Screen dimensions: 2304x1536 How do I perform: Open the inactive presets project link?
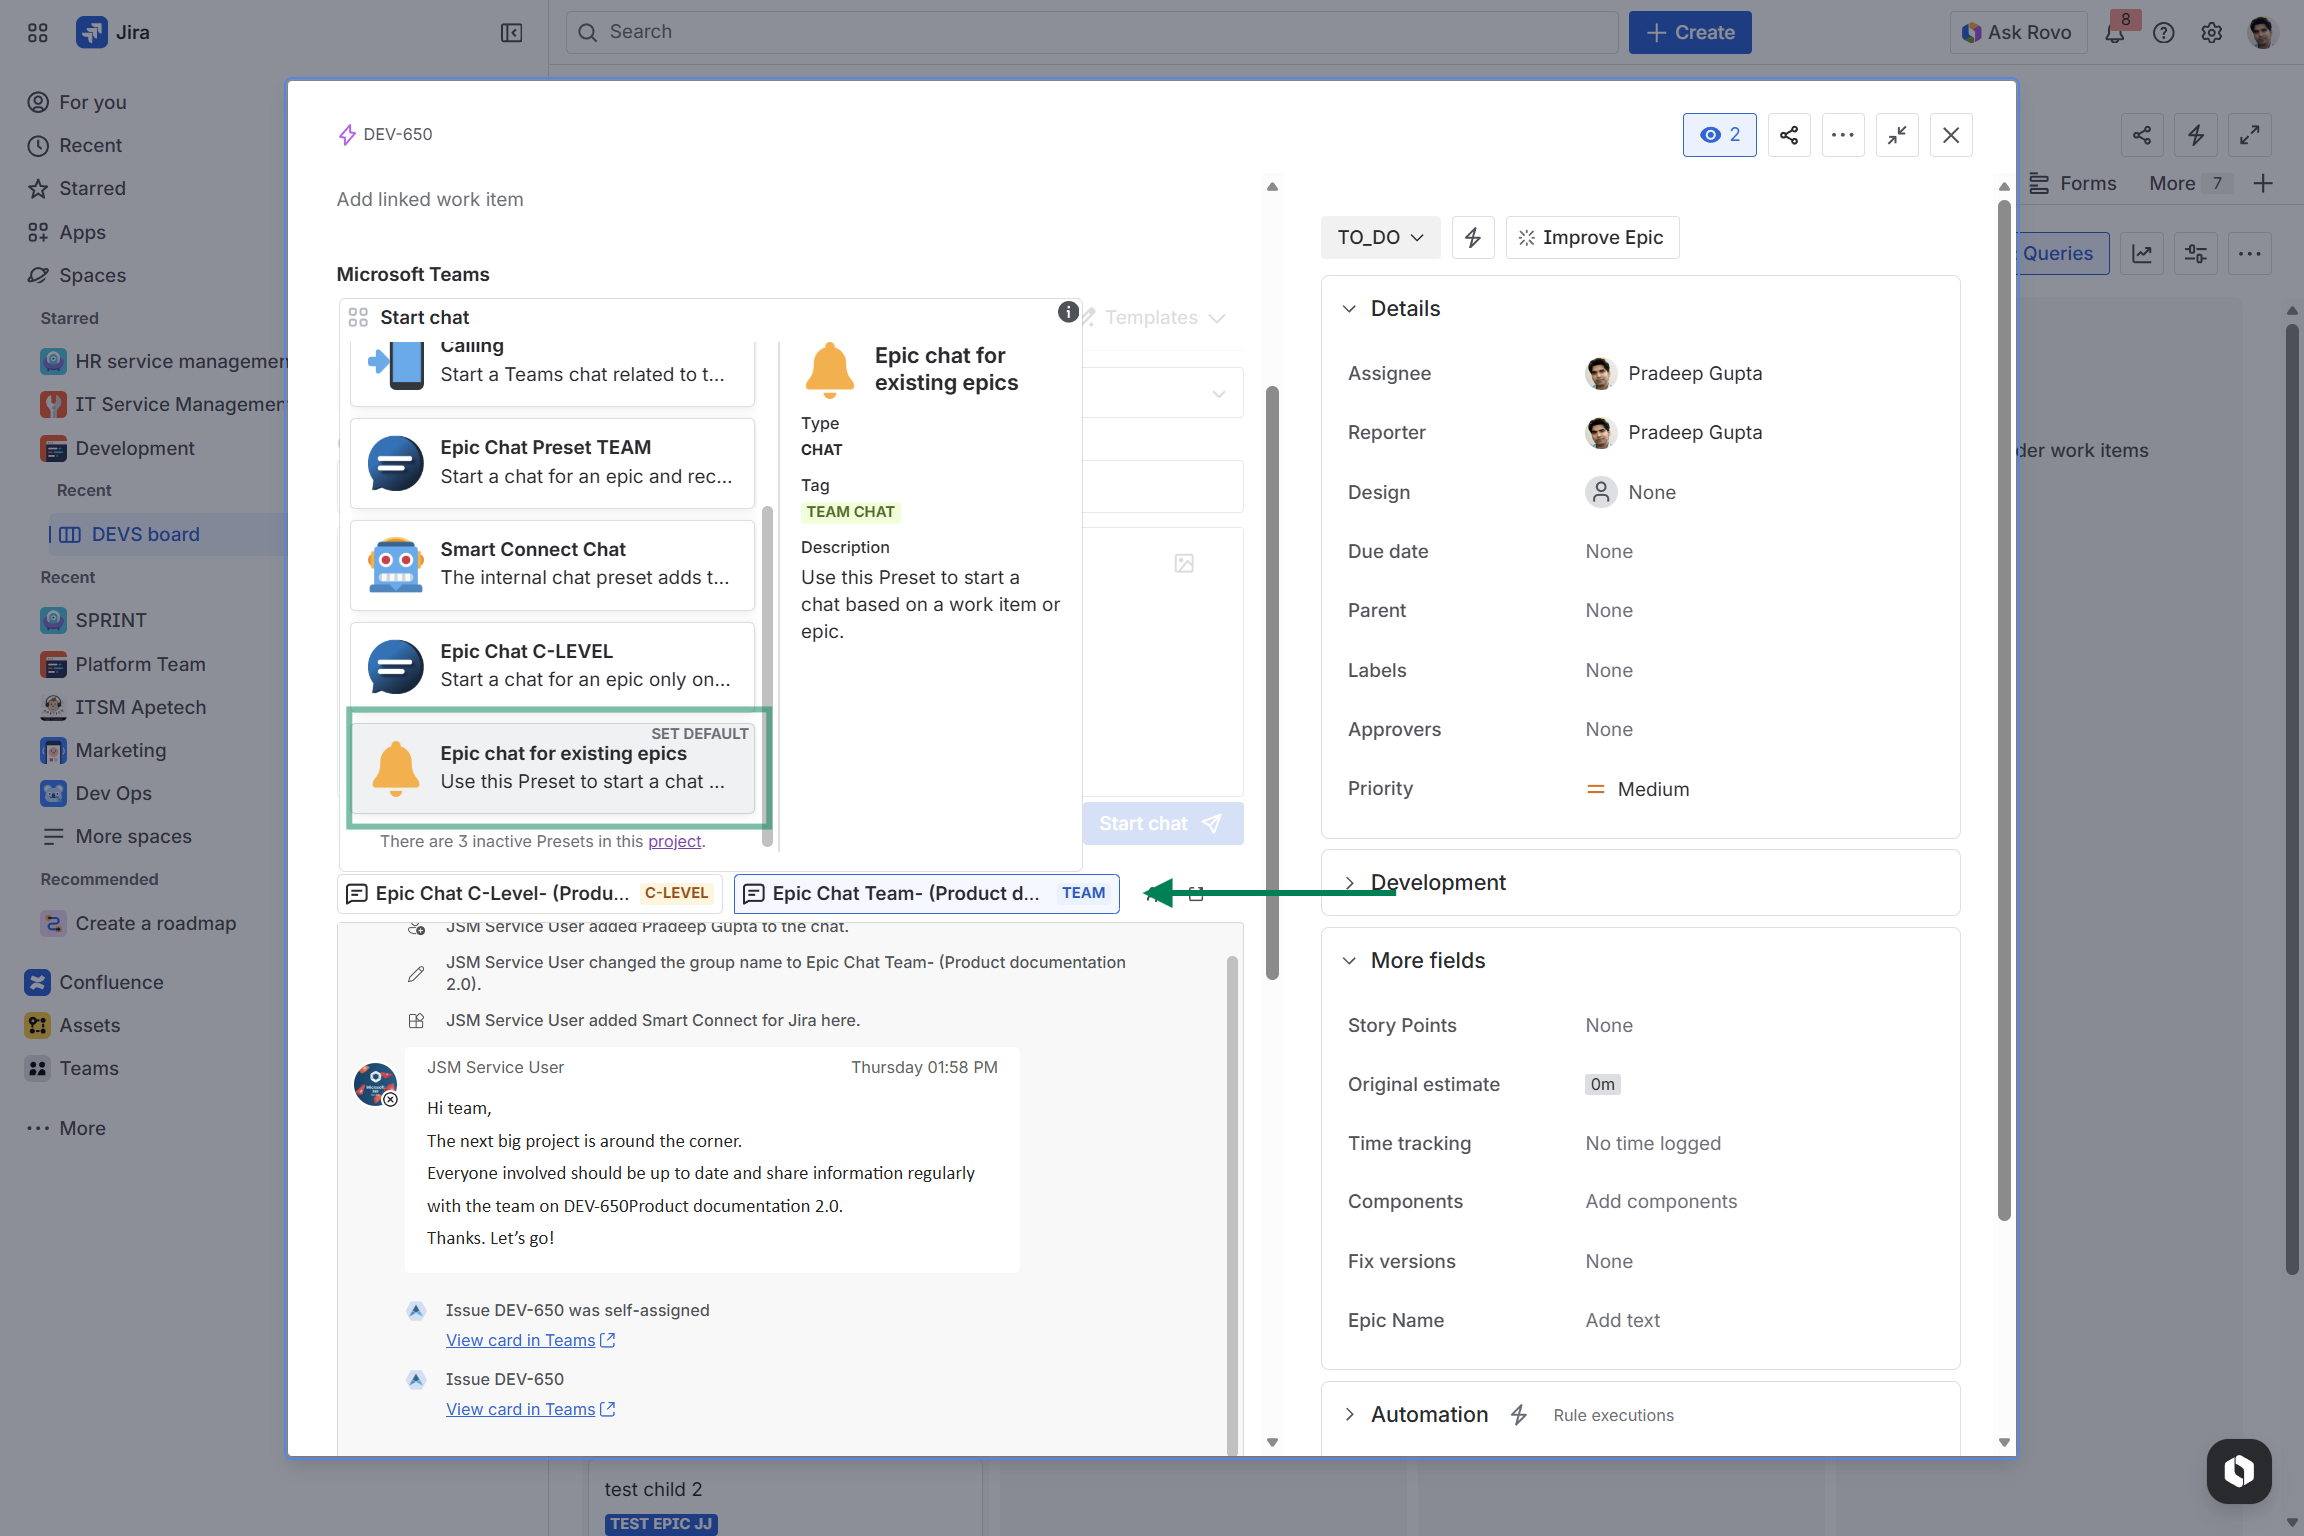pos(675,841)
